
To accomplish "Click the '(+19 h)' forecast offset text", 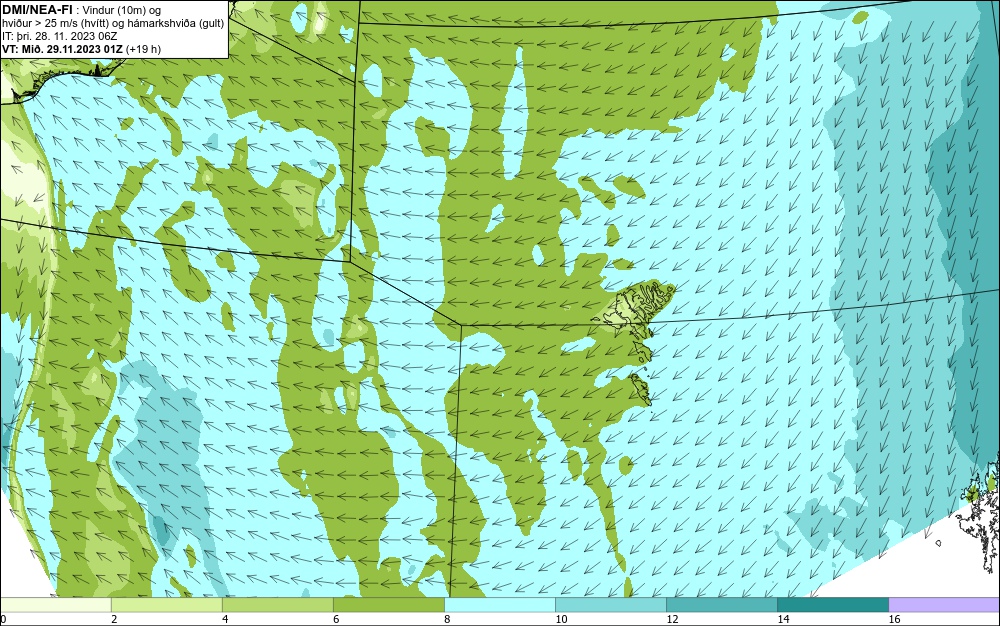I will [143, 49].
